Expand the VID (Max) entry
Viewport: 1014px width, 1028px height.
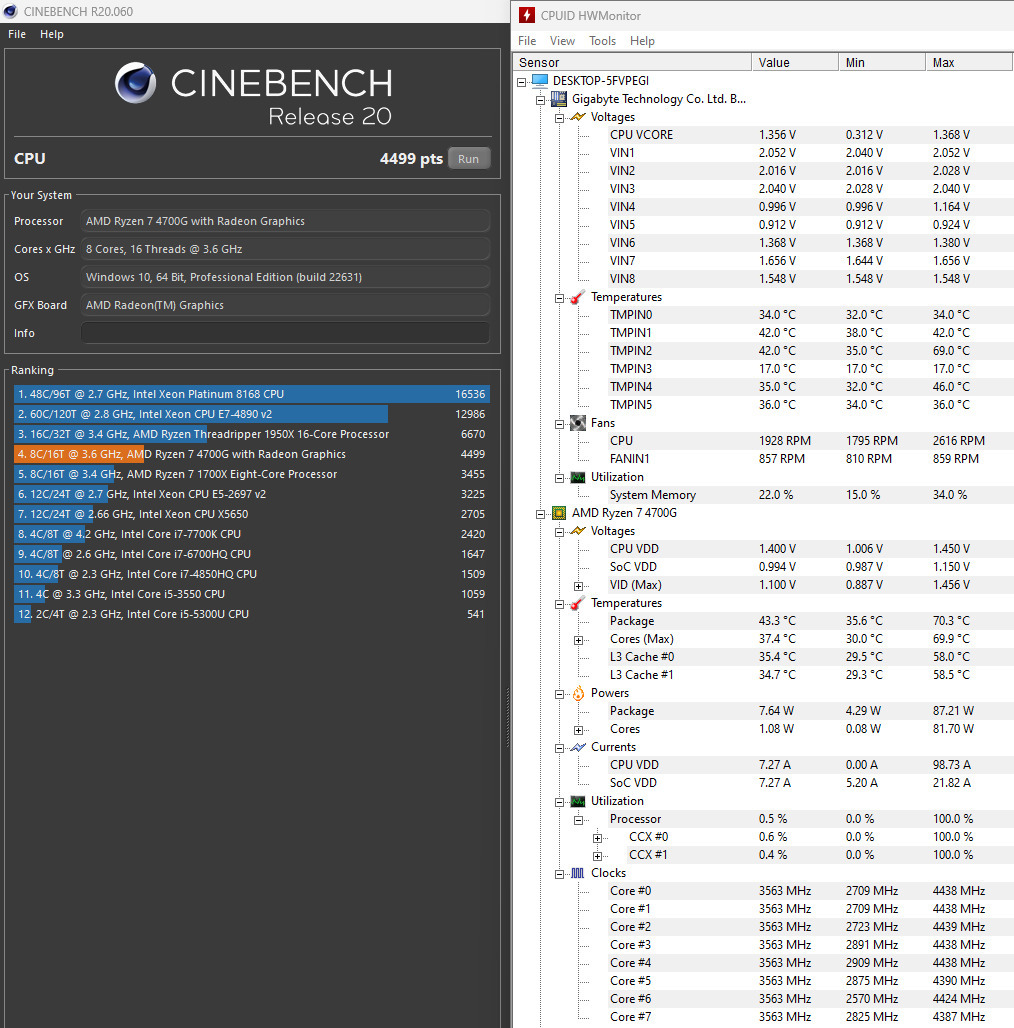tap(578, 586)
